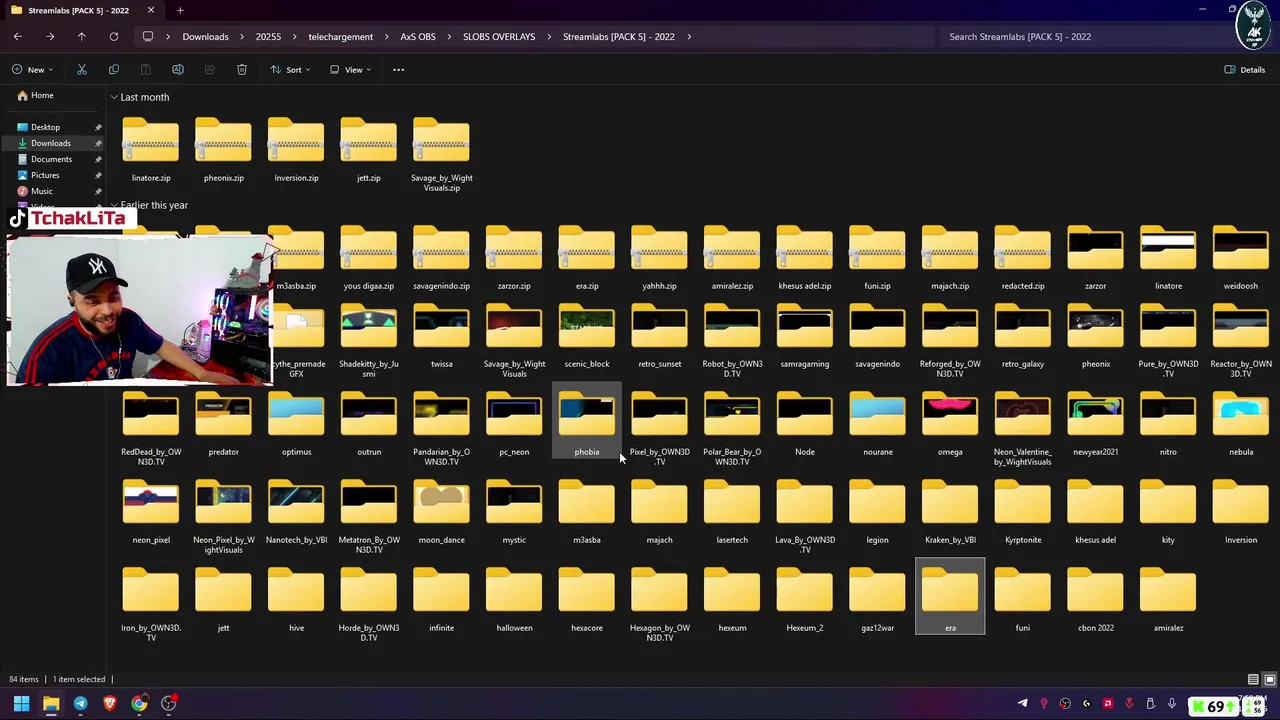The width and height of the screenshot is (1280, 720).
Task: Click the 'moon_dance' folder name
Action: pyautogui.click(x=441, y=540)
